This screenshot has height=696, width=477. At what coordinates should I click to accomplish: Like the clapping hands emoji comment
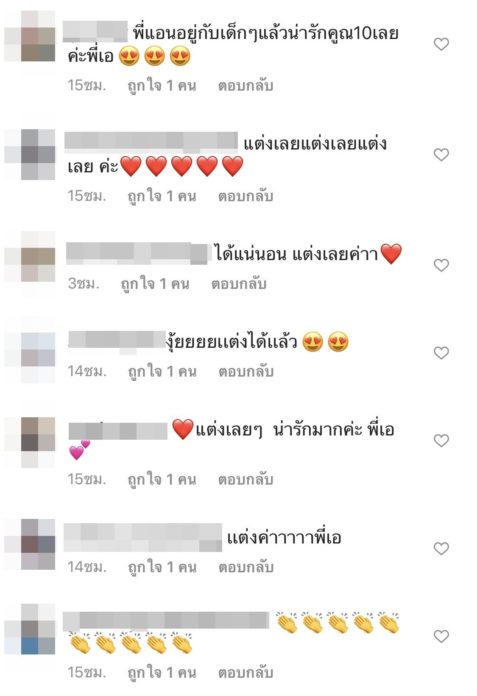pyautogui.click(x=441, y=636)
